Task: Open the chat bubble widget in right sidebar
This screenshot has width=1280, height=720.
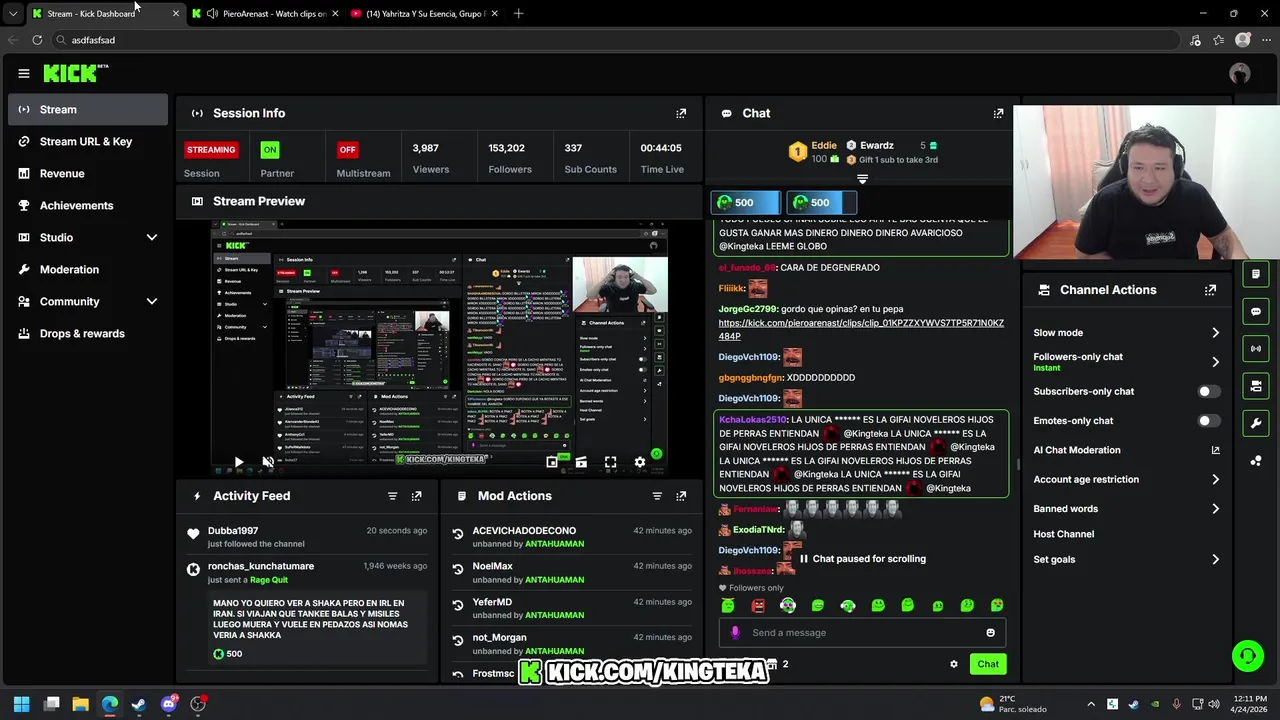Action: click(x=1256, y=311)
